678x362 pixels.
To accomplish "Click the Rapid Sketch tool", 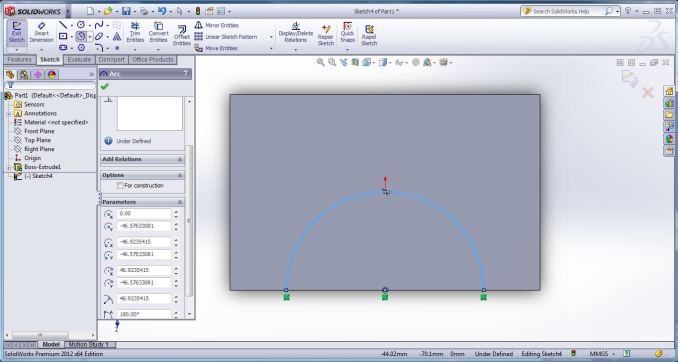I will 369,35.
